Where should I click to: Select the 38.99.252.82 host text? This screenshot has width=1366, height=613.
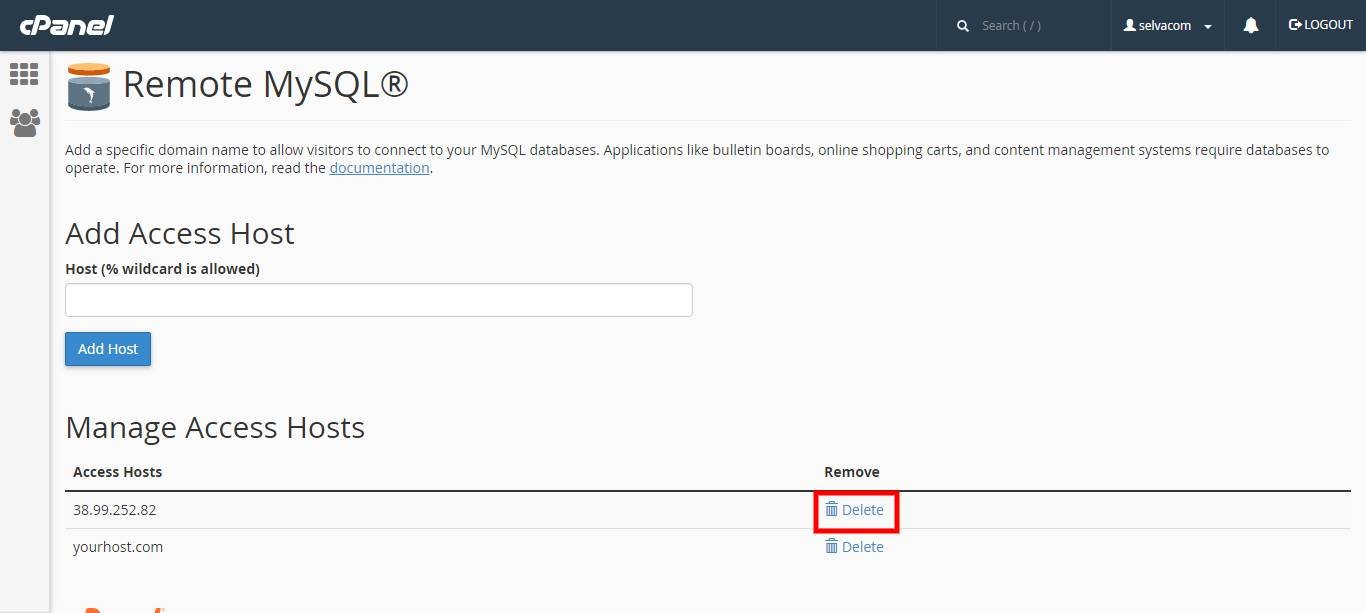115,510
